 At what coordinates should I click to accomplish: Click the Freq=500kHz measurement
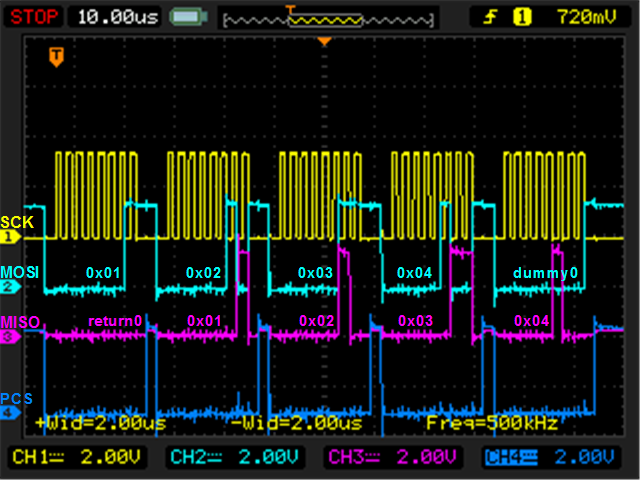pyautogui.click(x=492, y=423)
